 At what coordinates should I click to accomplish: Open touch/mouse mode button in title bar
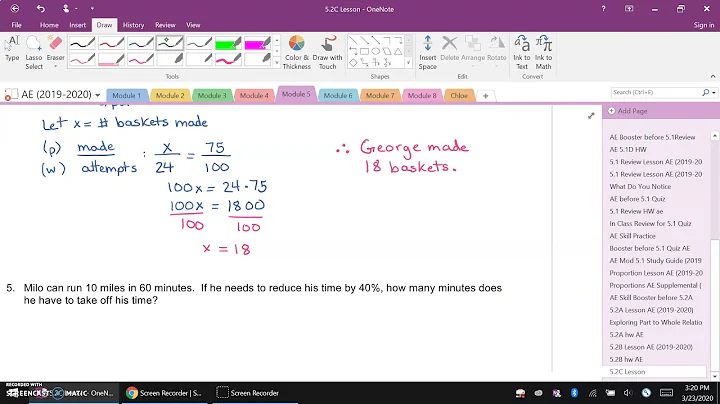(x=68, y=9)
